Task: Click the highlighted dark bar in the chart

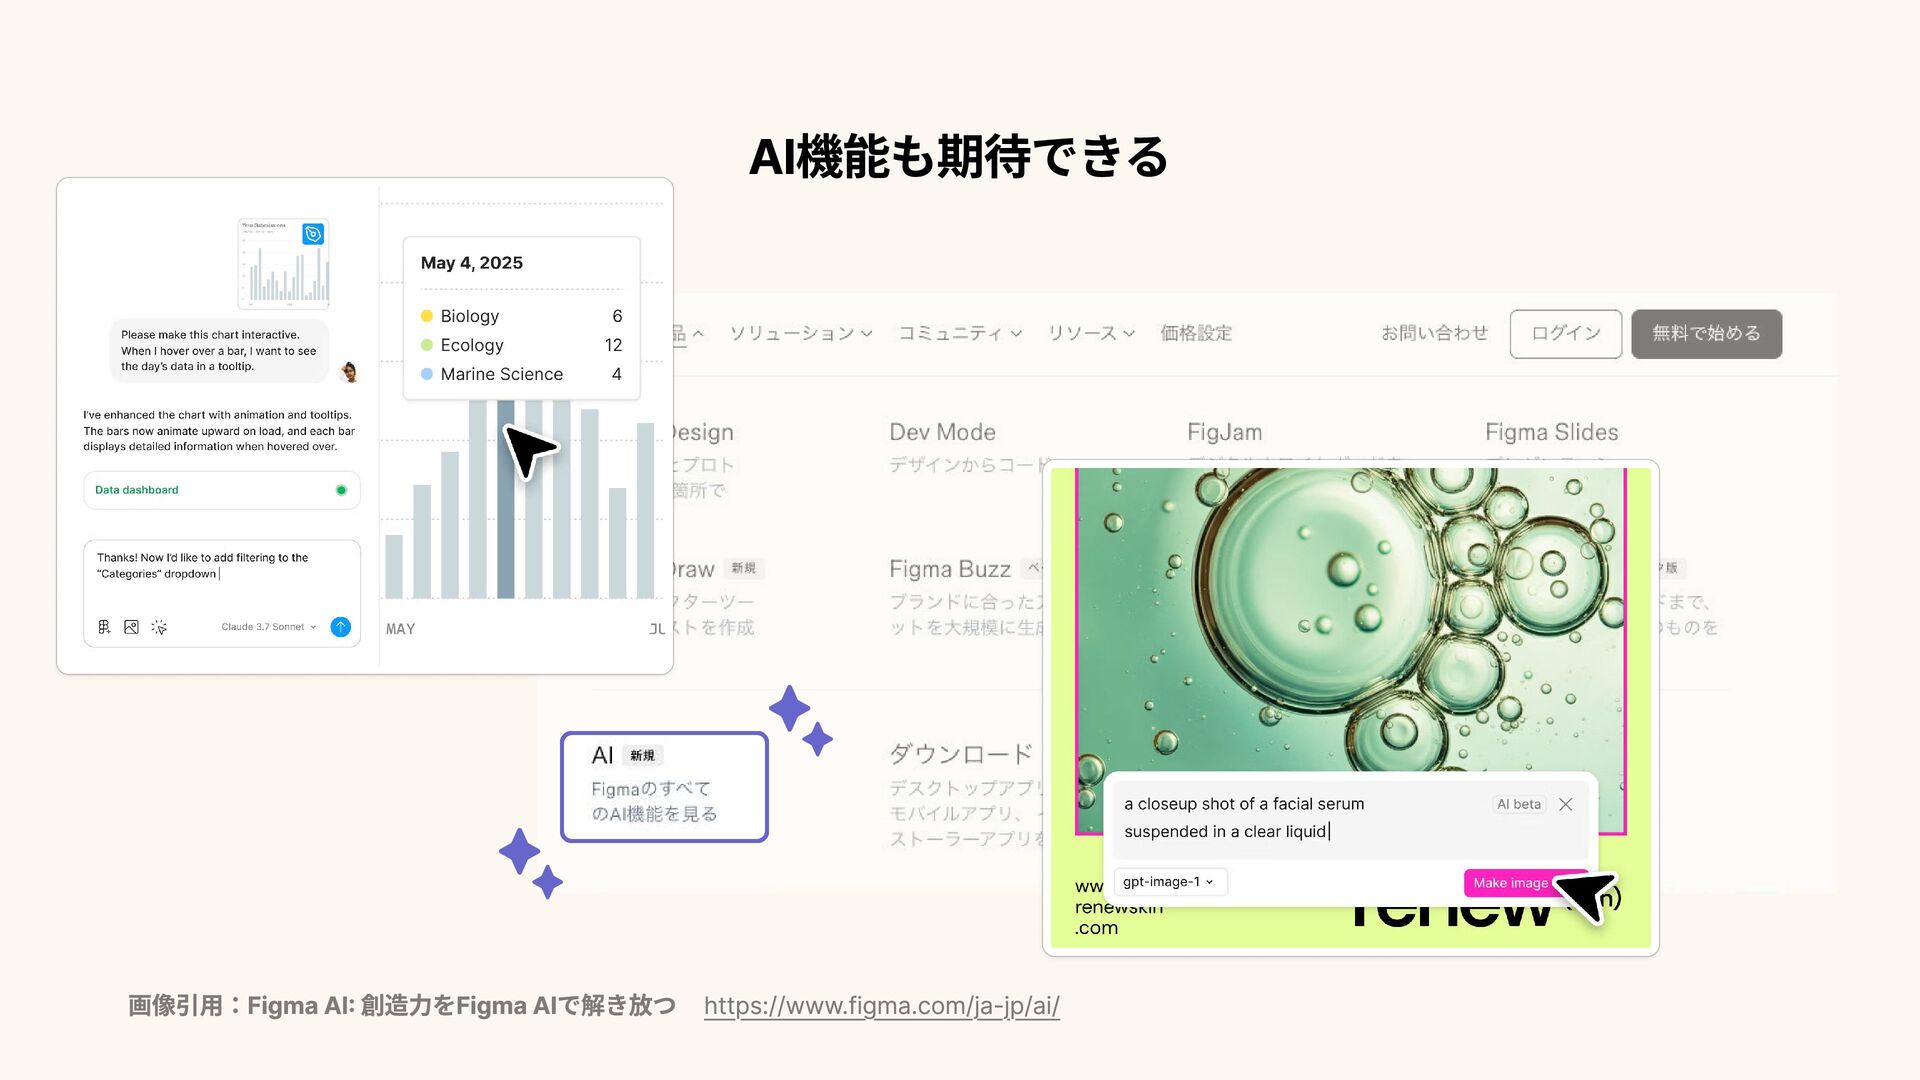Action: 506,498
